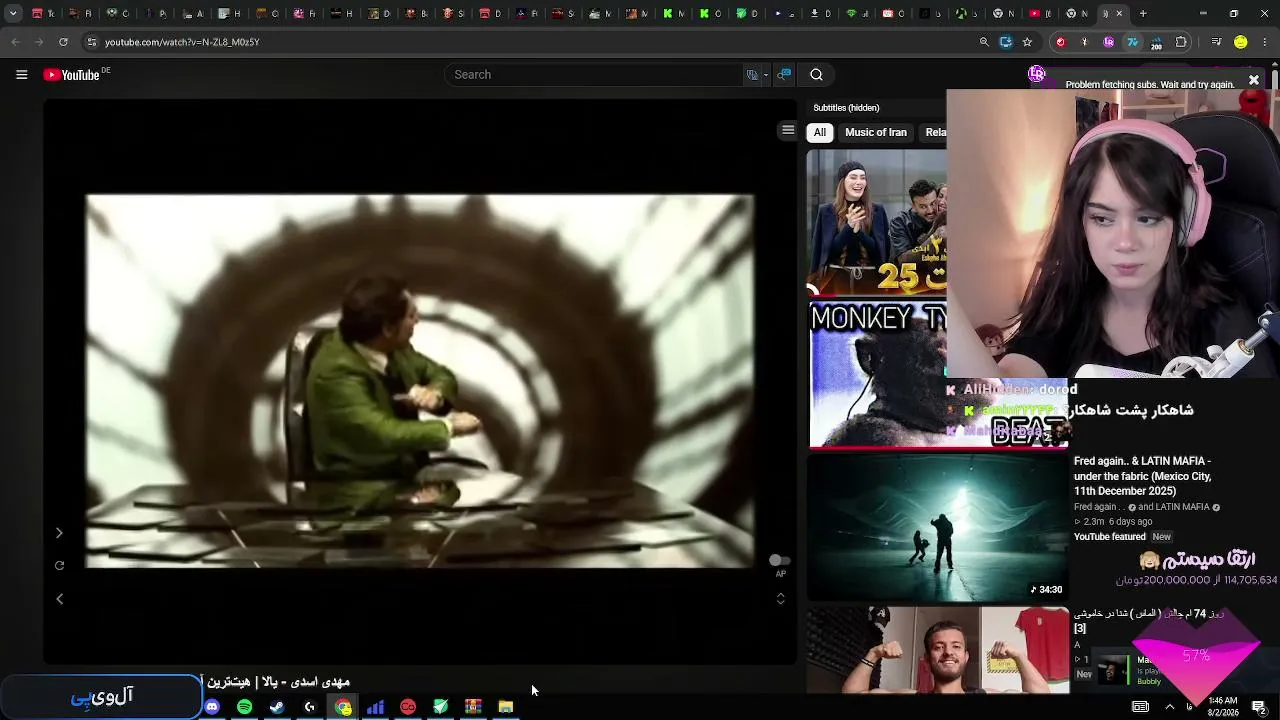Viewport: 1280px width, 720px height.
Task: Open the touch keyboard tray icon
Action: 1140,707
